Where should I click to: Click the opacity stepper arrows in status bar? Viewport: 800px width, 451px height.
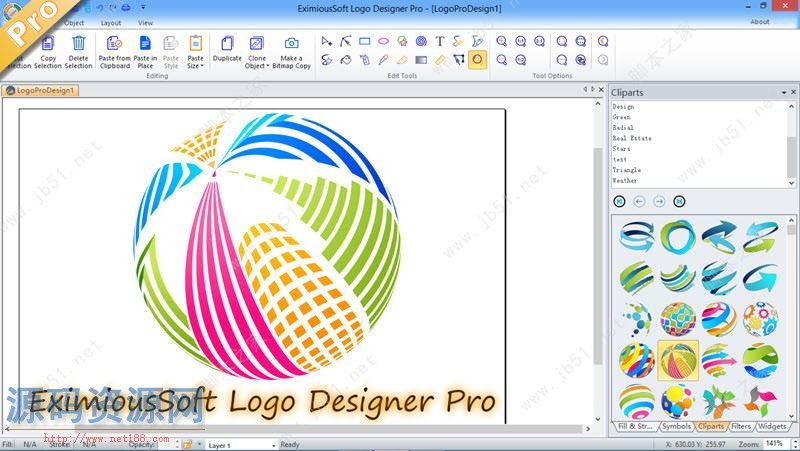coord(177,445)
